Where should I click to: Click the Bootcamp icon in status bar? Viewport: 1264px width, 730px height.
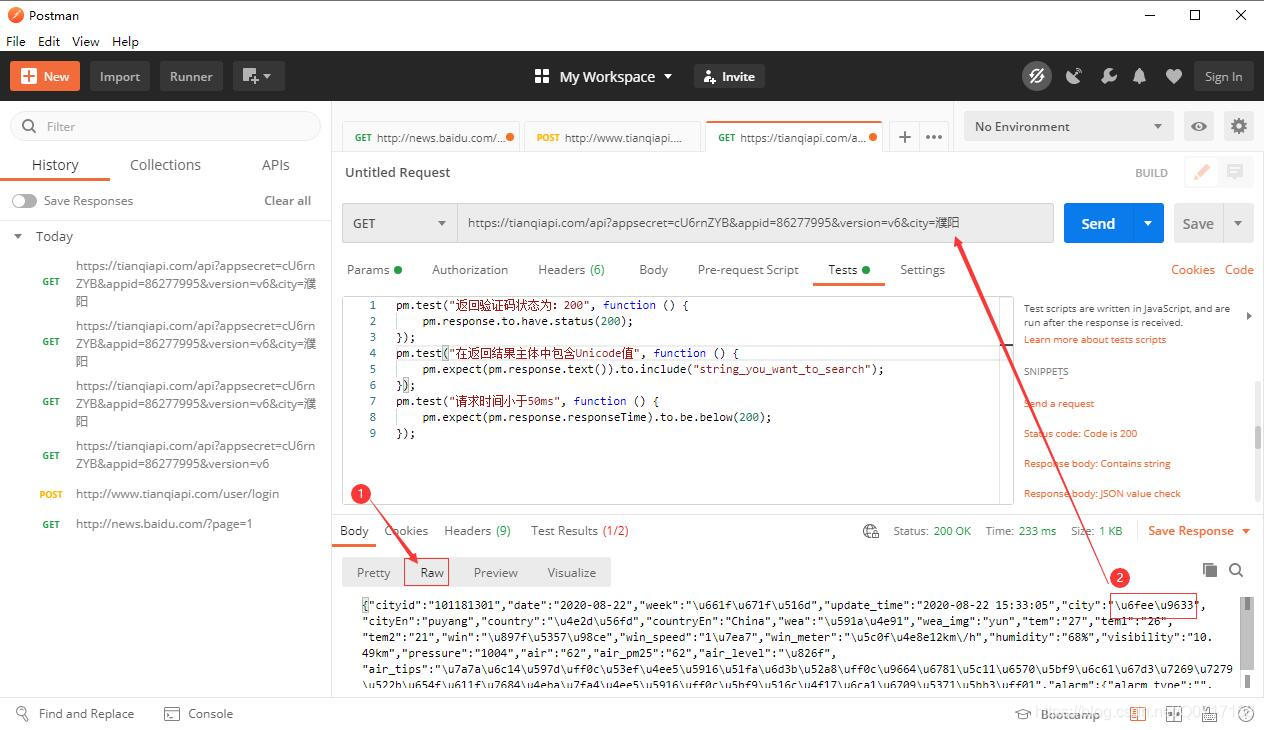point(1023,714)
